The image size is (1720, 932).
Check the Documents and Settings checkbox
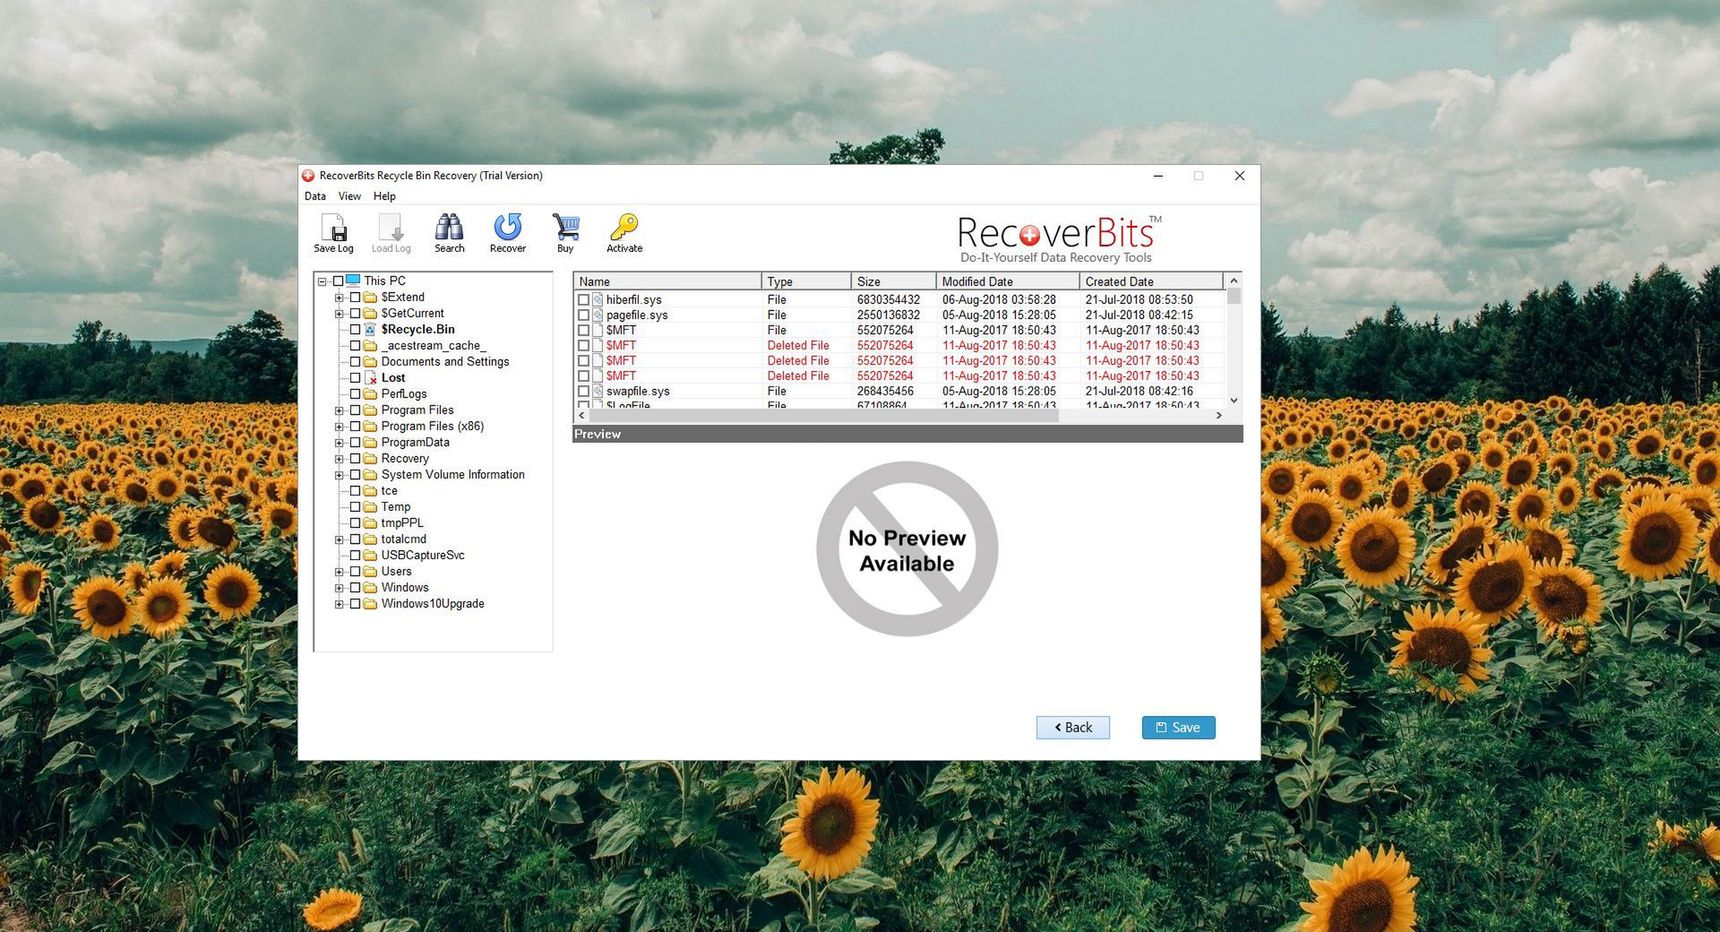coord(355,362)
